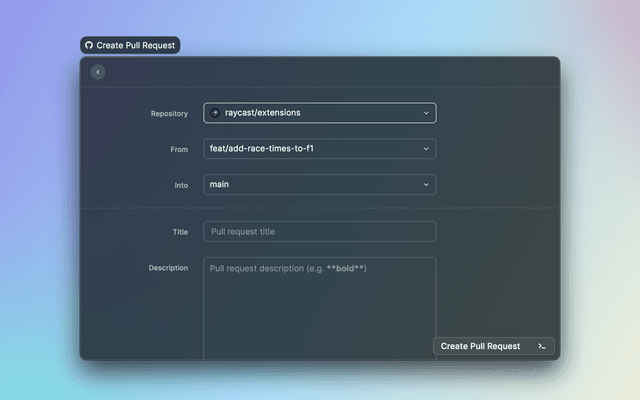Click the Description field label
This screenshot has width=640, height=400.
coord(168,268)
